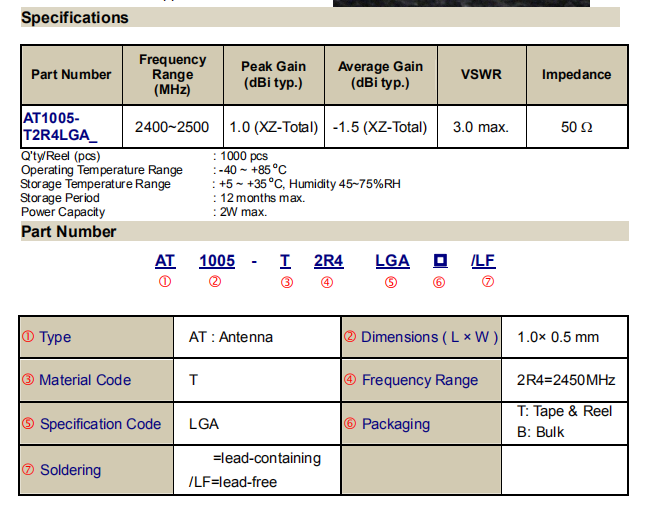Click '② Dimensions ( L × W )' cell
Viewport: 651px width, 509px height.
click(x=421, y=337)
